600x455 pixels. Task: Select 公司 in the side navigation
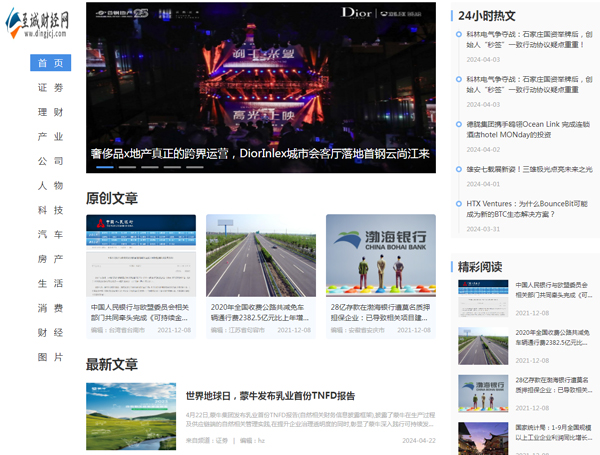click(x=51, y=161)
